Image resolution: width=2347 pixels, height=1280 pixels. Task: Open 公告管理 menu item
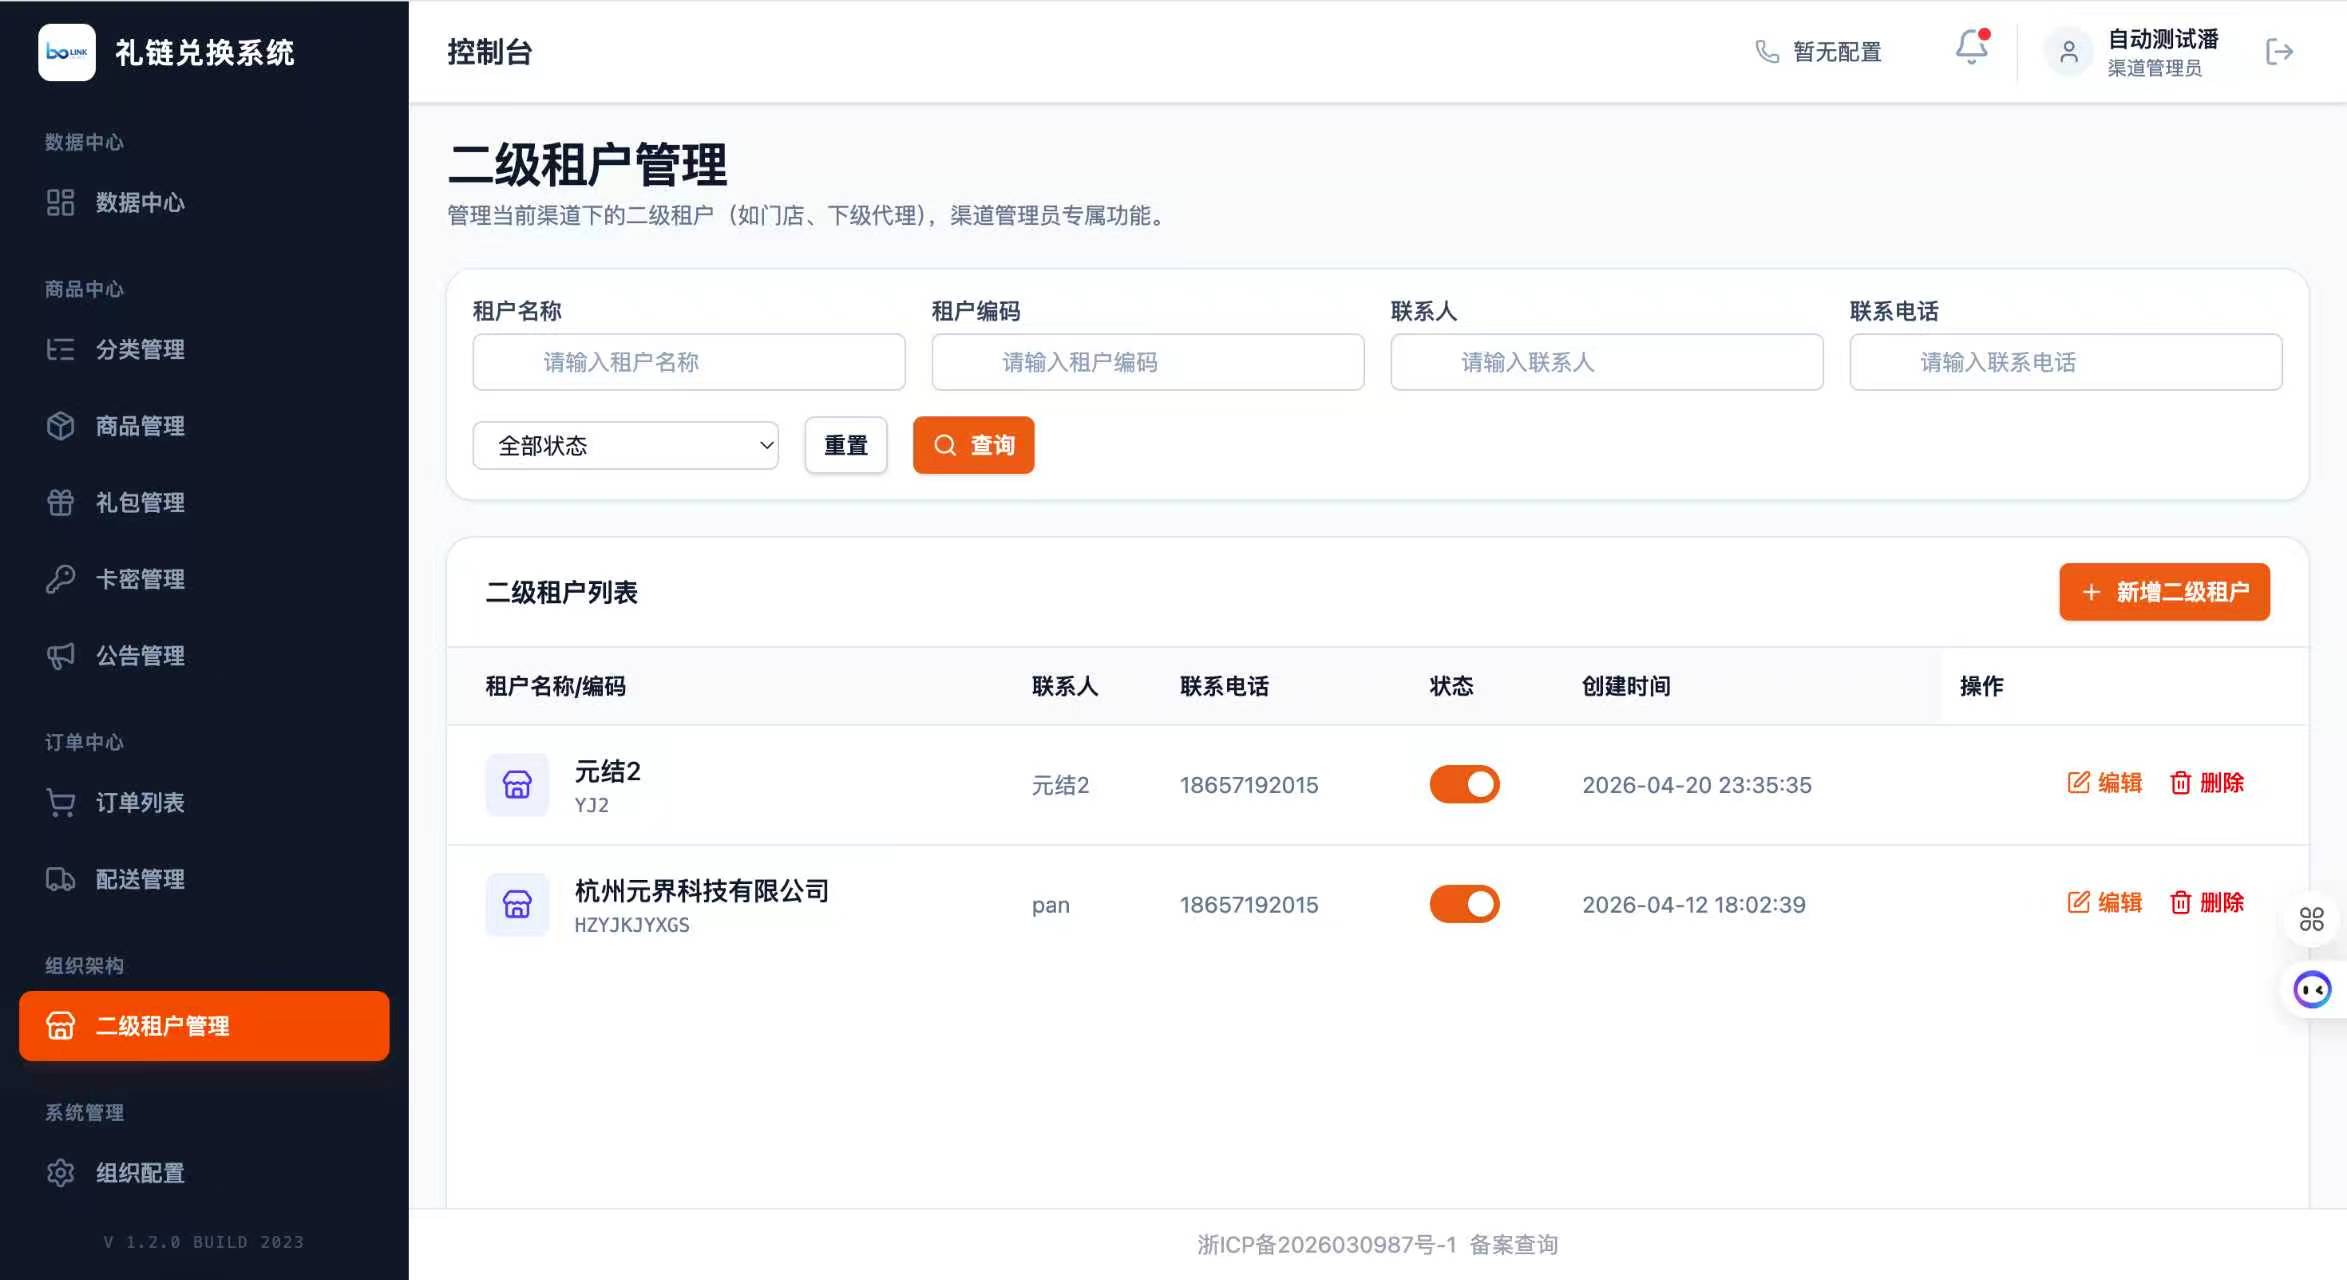204,656
